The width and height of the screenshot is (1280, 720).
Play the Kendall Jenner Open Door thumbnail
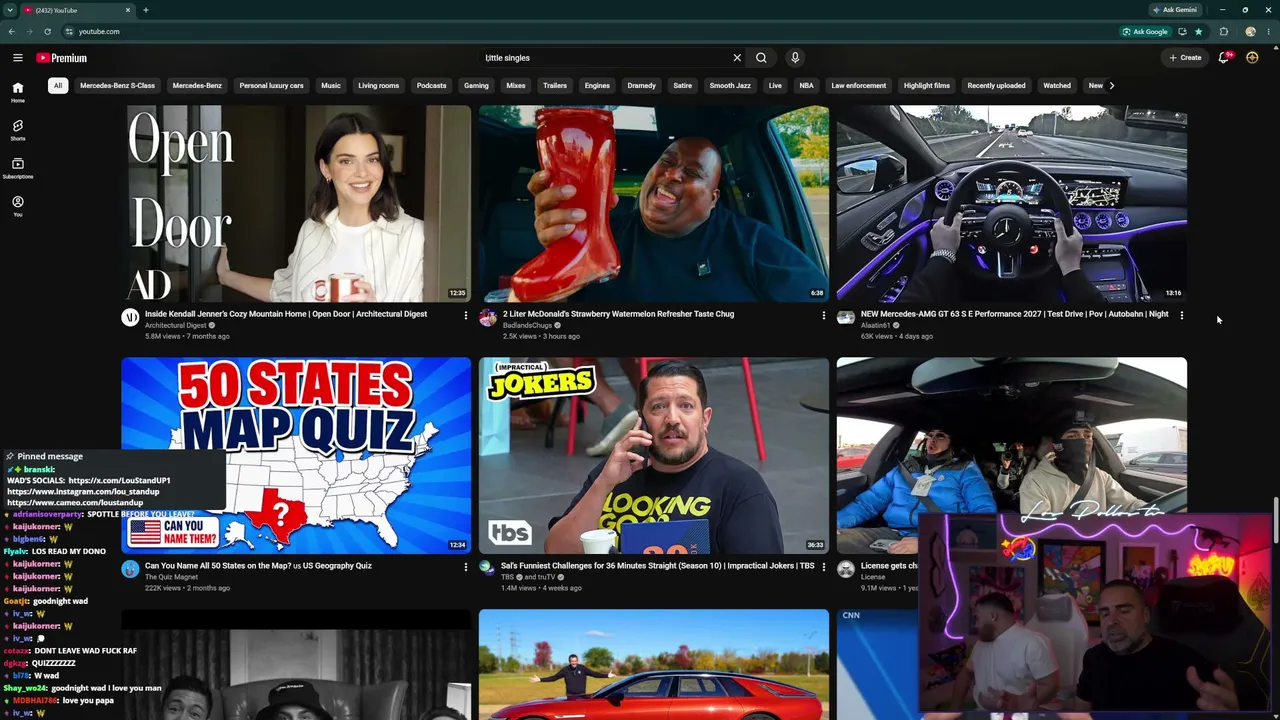click(296, 203)
